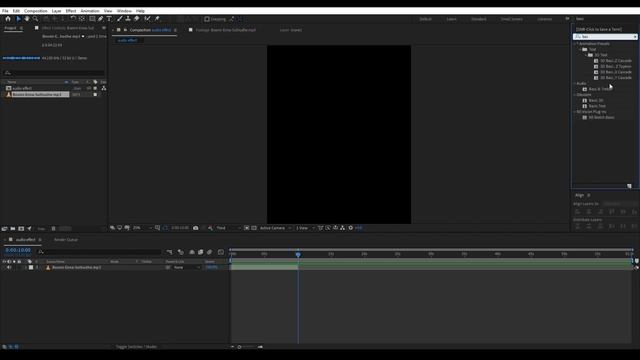
Task: Toggle Hide Shy Layers switch in timeline
Action: pos(191,252)
